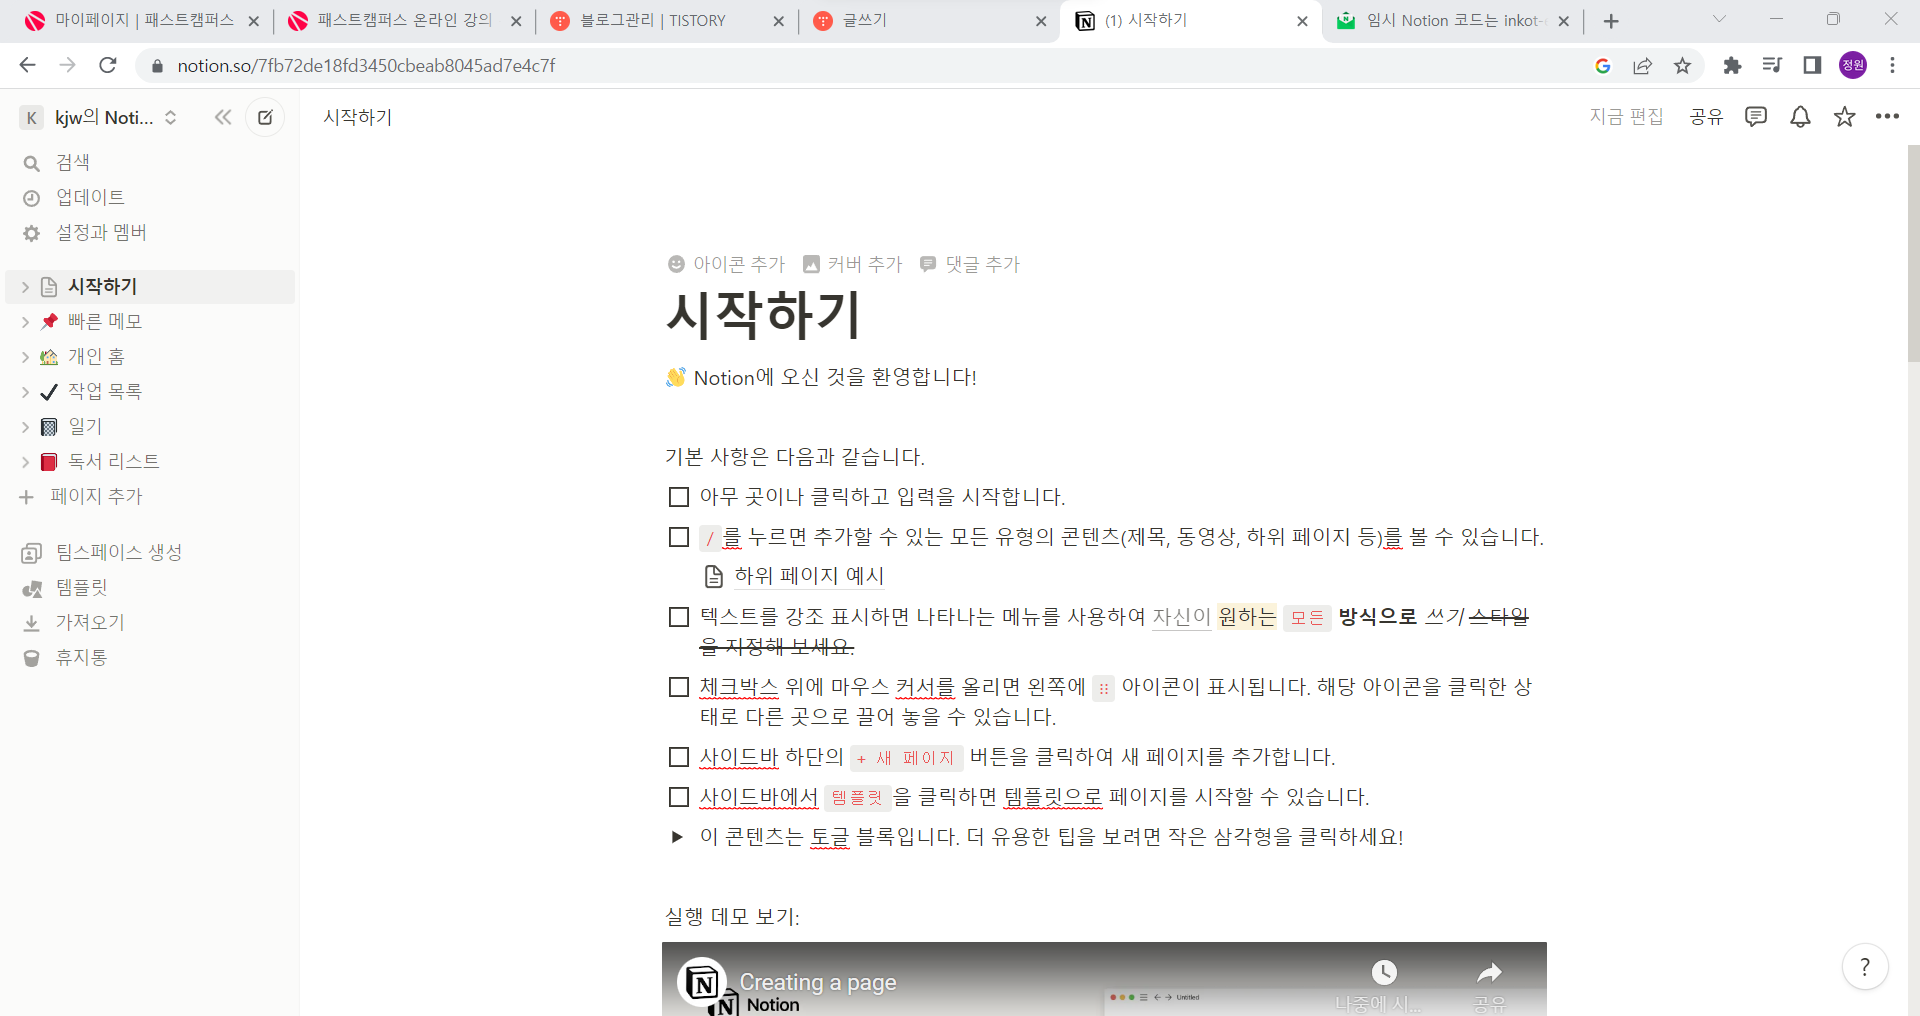
Task: Check the '아무 곳이나 클릭하고' checkbox
Action: [x=679, y=497]
